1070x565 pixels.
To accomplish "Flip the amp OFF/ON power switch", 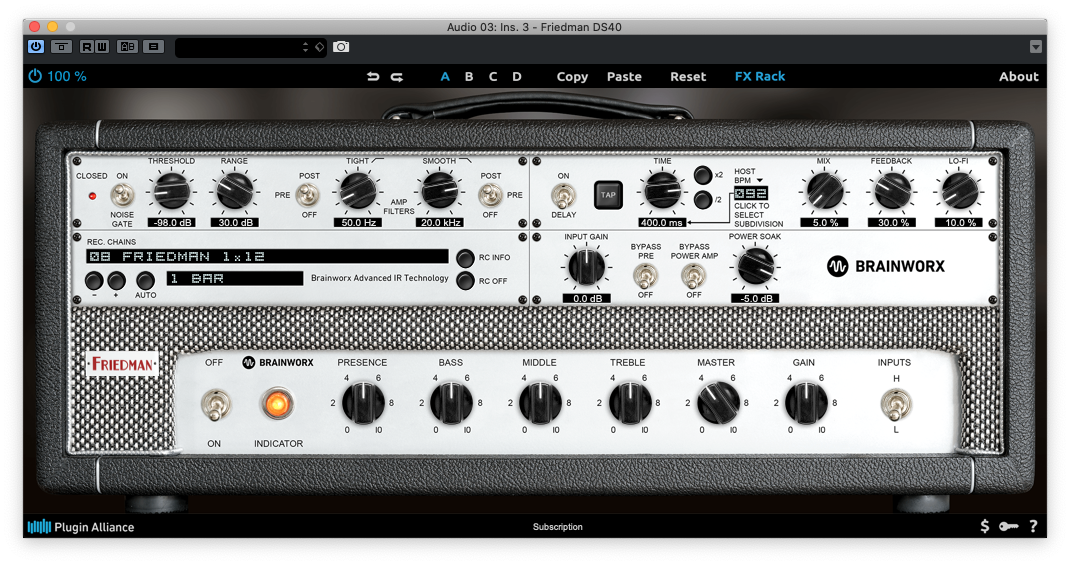I will point(215,404).
